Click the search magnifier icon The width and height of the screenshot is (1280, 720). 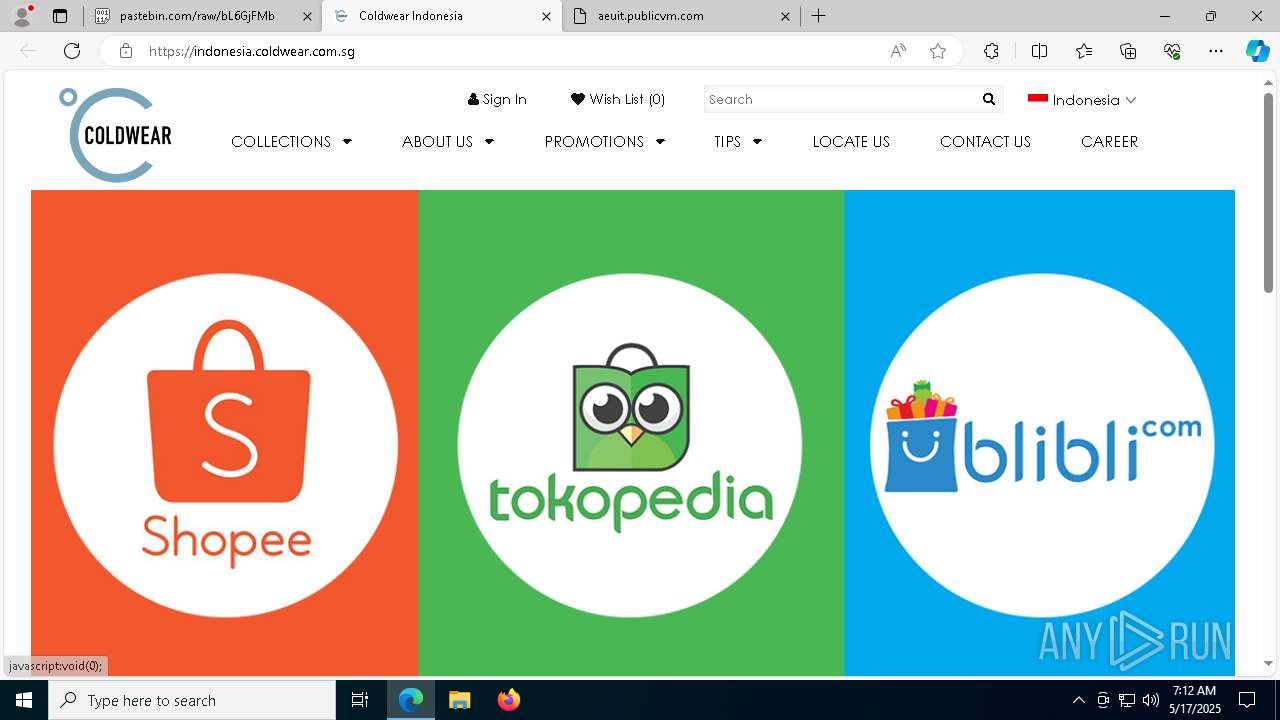(989, 99)
